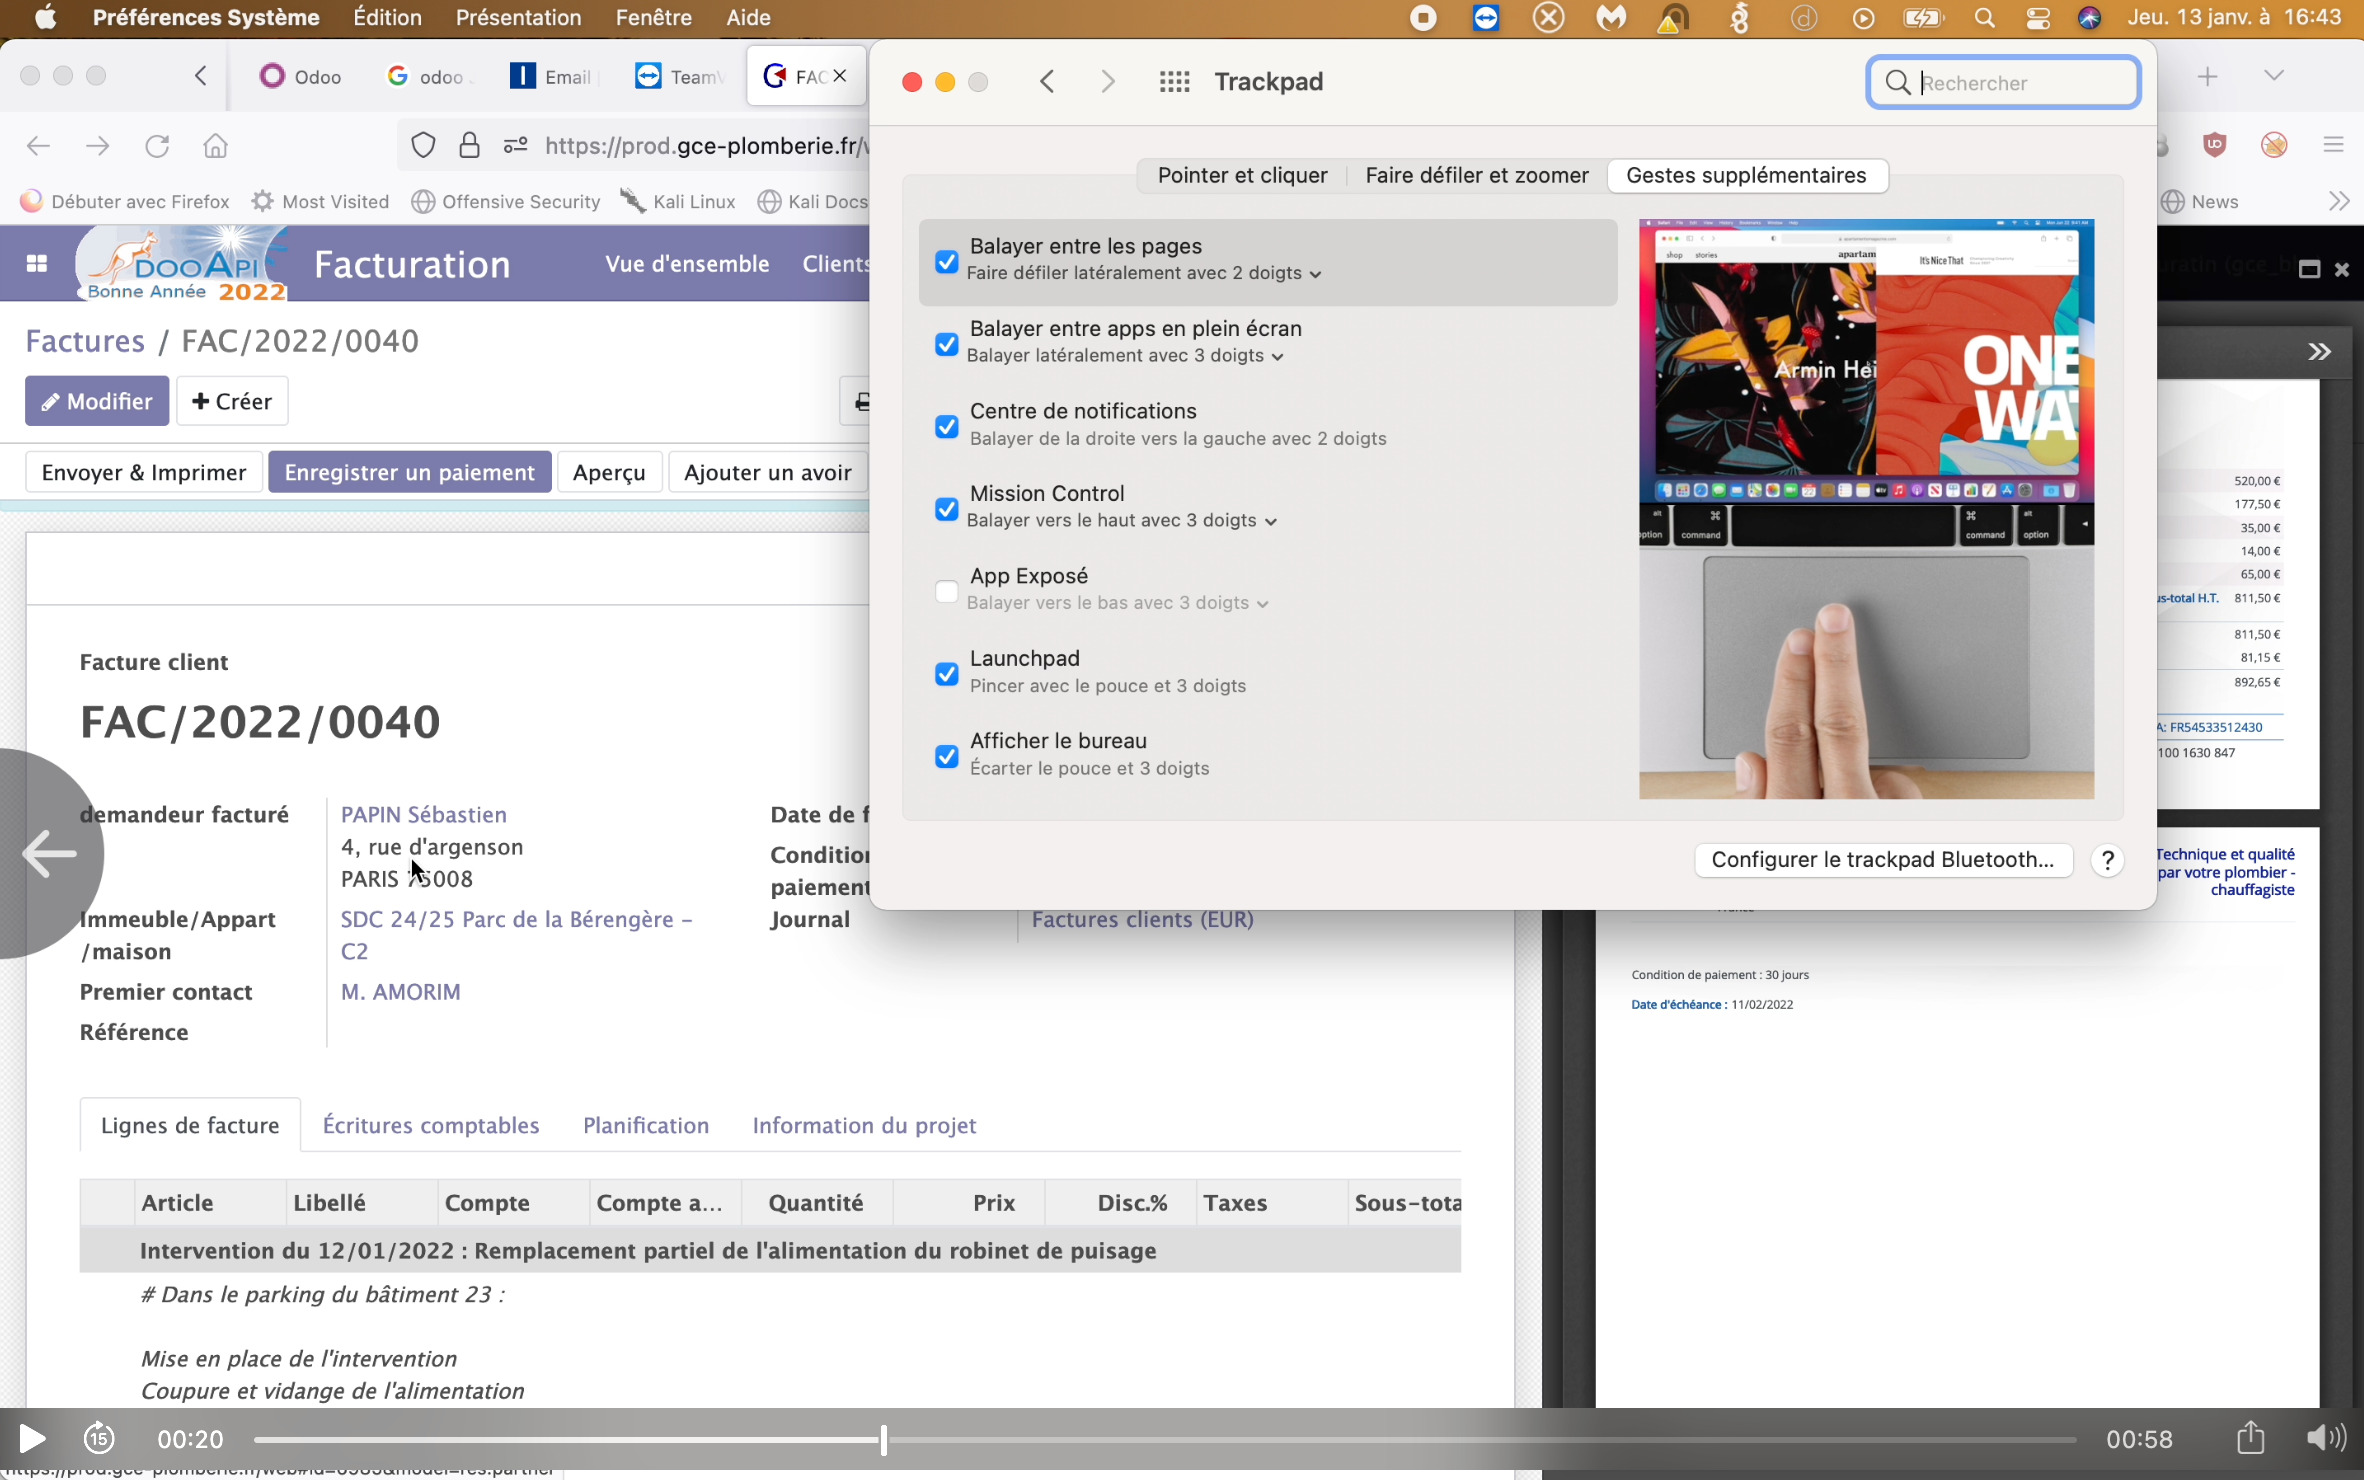Open Balayer latéralement avec 3 doigts dropdown
This screenshot has width=2364, height=1480.
pos(1125,355)
